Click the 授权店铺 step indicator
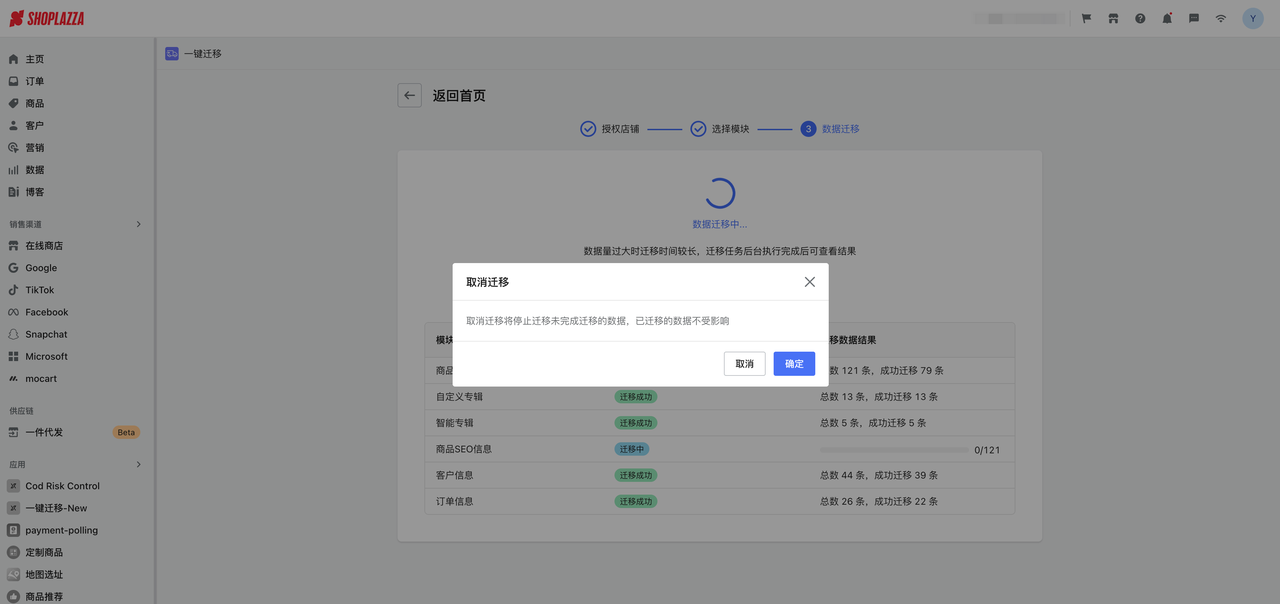 (x=610, y=129)
